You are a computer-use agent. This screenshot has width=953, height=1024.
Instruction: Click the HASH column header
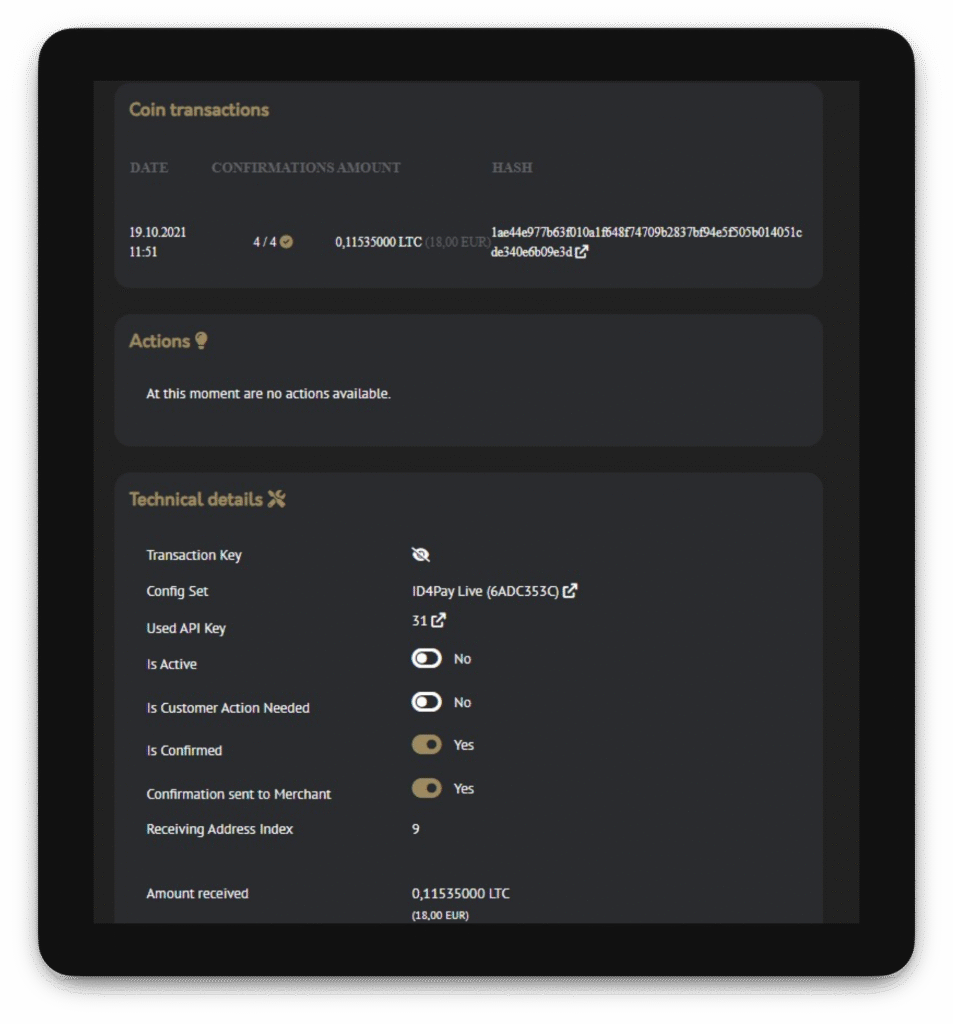pos(512,168)
